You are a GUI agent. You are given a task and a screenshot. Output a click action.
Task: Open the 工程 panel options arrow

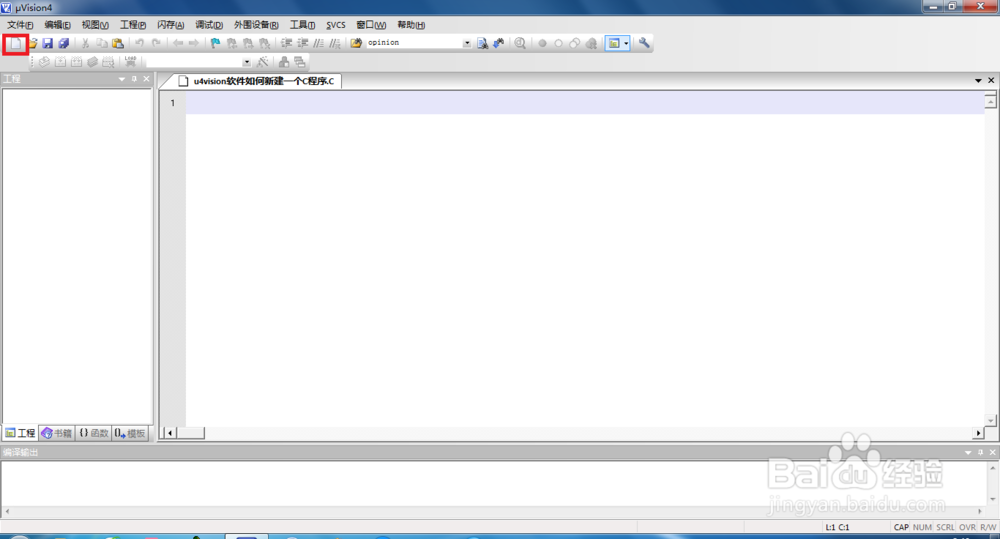pyautogui.click(x=121, y=79)
